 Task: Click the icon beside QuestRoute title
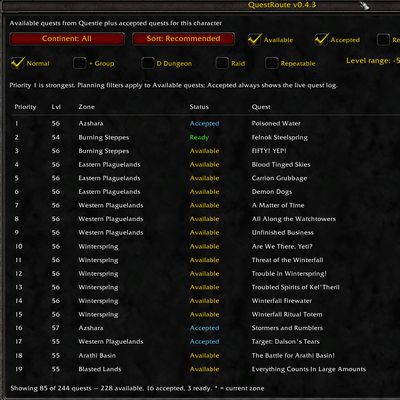pos(364,5)
